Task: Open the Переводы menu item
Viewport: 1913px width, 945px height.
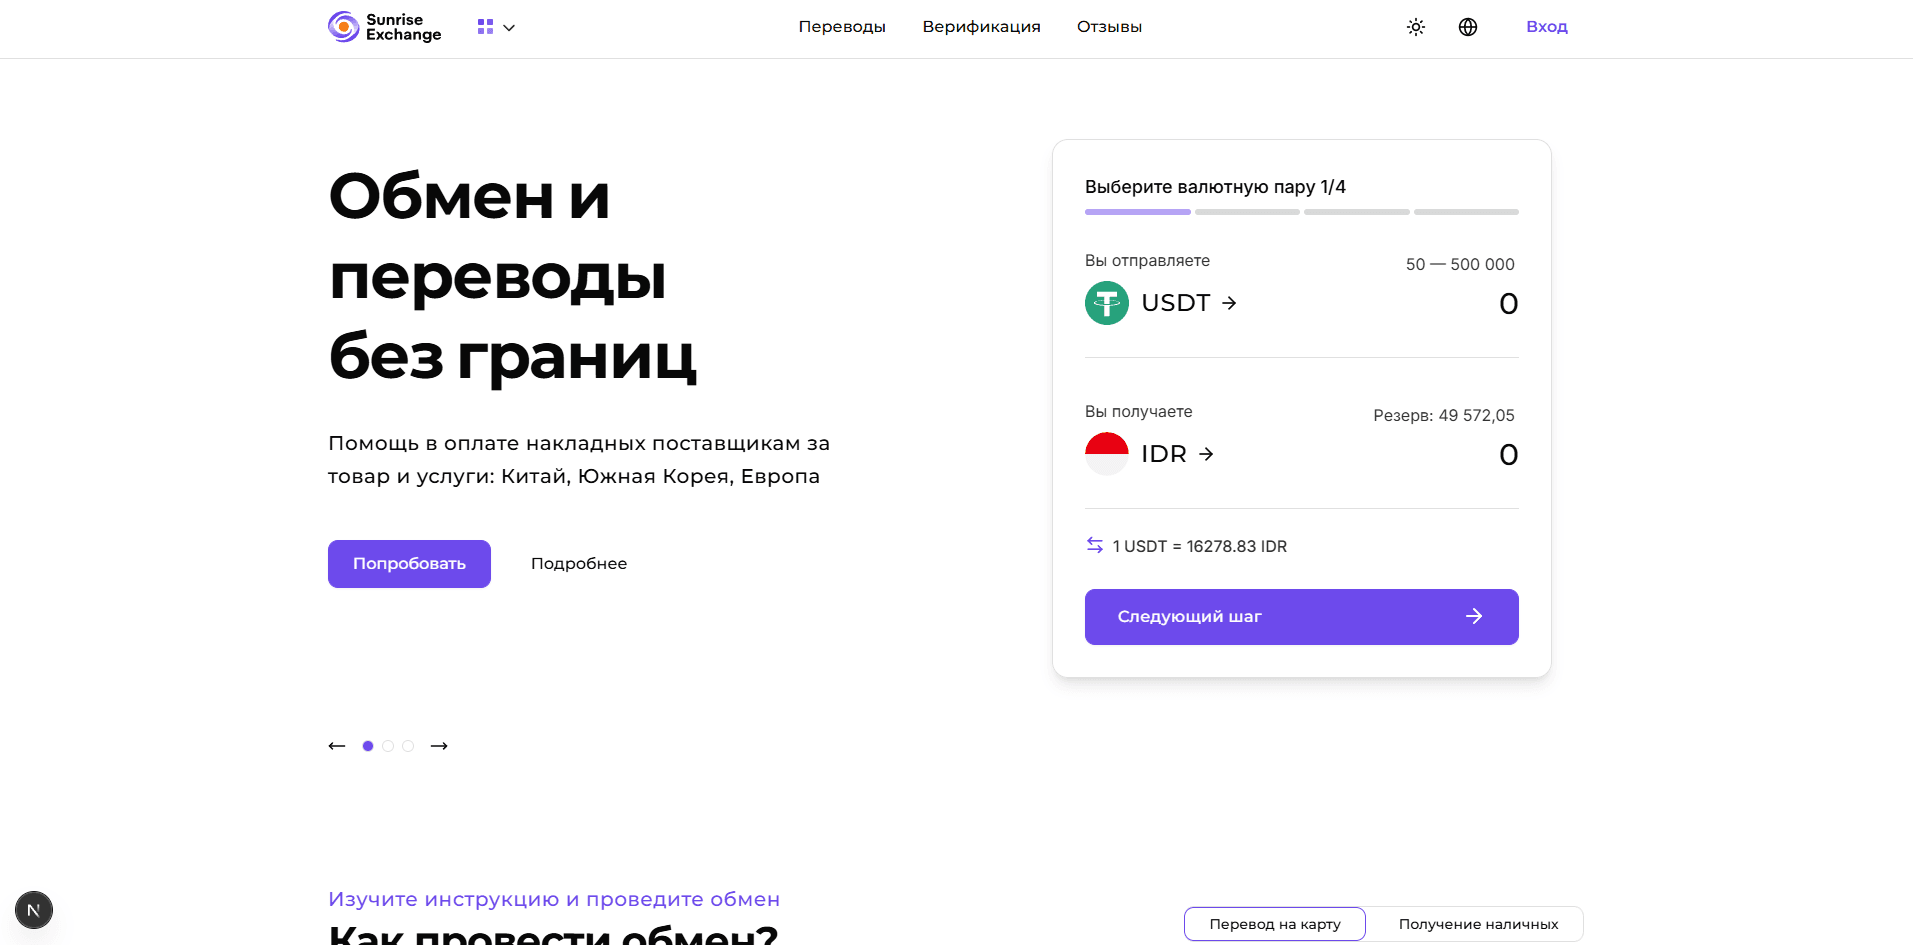Action: coord(842,27)
